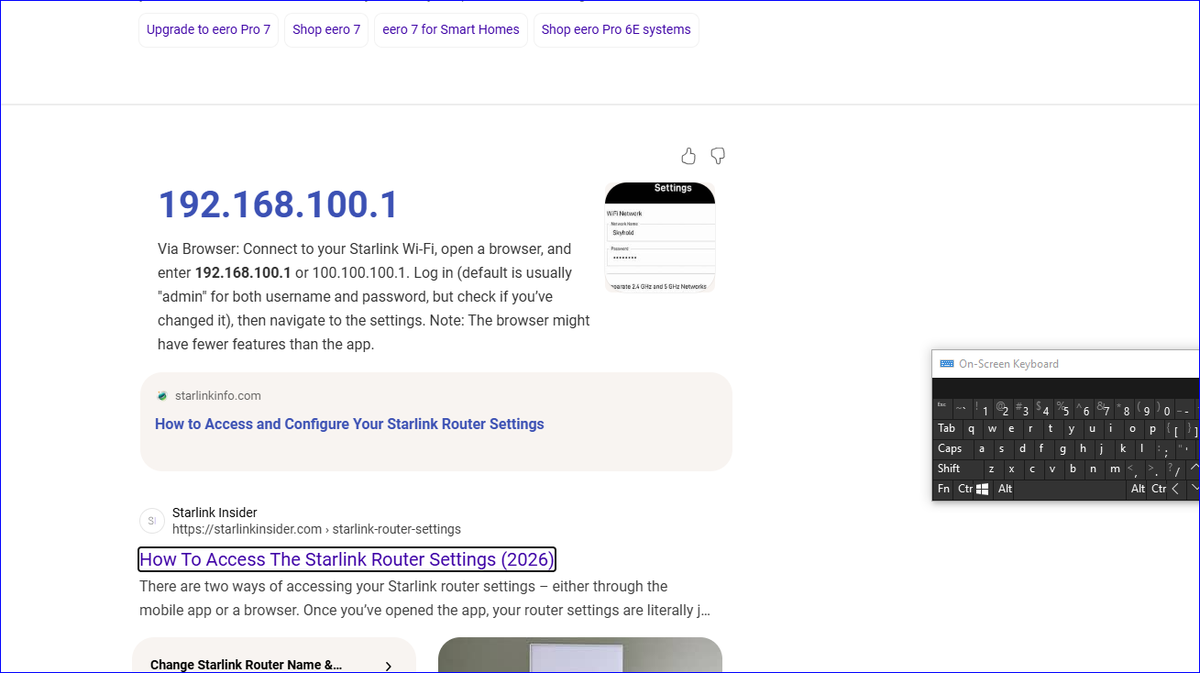1200x673 pixels.
Task: Click the thumbs up feedback icon
Action: tap(688, 155)
